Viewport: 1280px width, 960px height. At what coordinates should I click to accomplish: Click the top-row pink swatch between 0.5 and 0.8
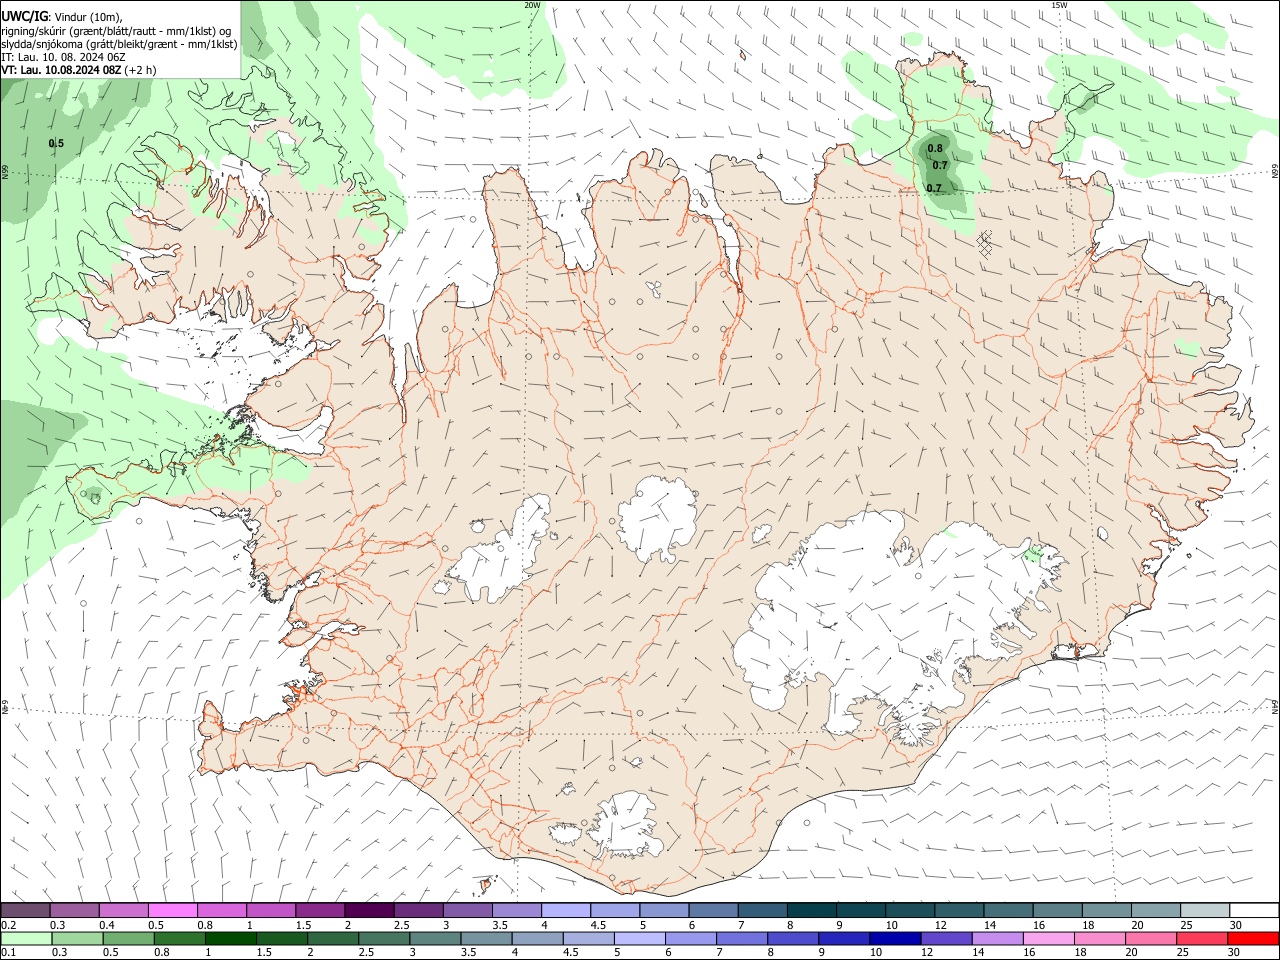coord(172,910)
